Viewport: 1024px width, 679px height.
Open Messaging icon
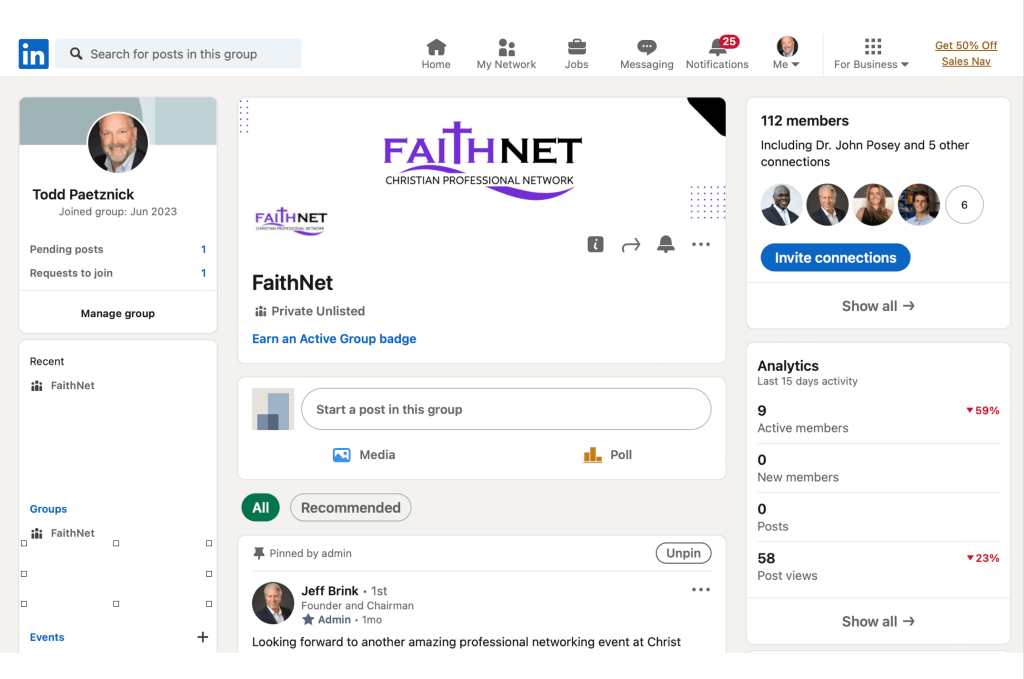point(647,47)
